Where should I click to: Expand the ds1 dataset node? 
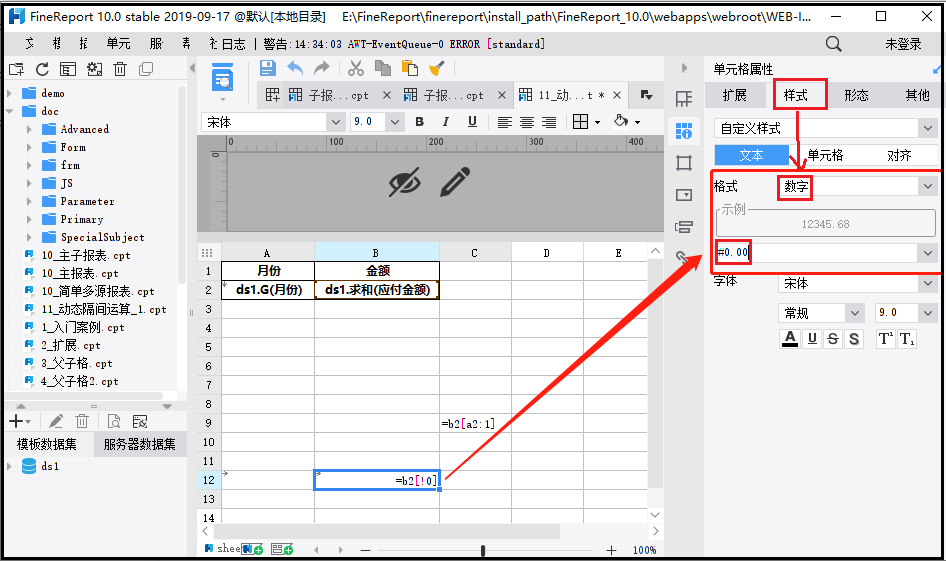[x=9, y=466]
